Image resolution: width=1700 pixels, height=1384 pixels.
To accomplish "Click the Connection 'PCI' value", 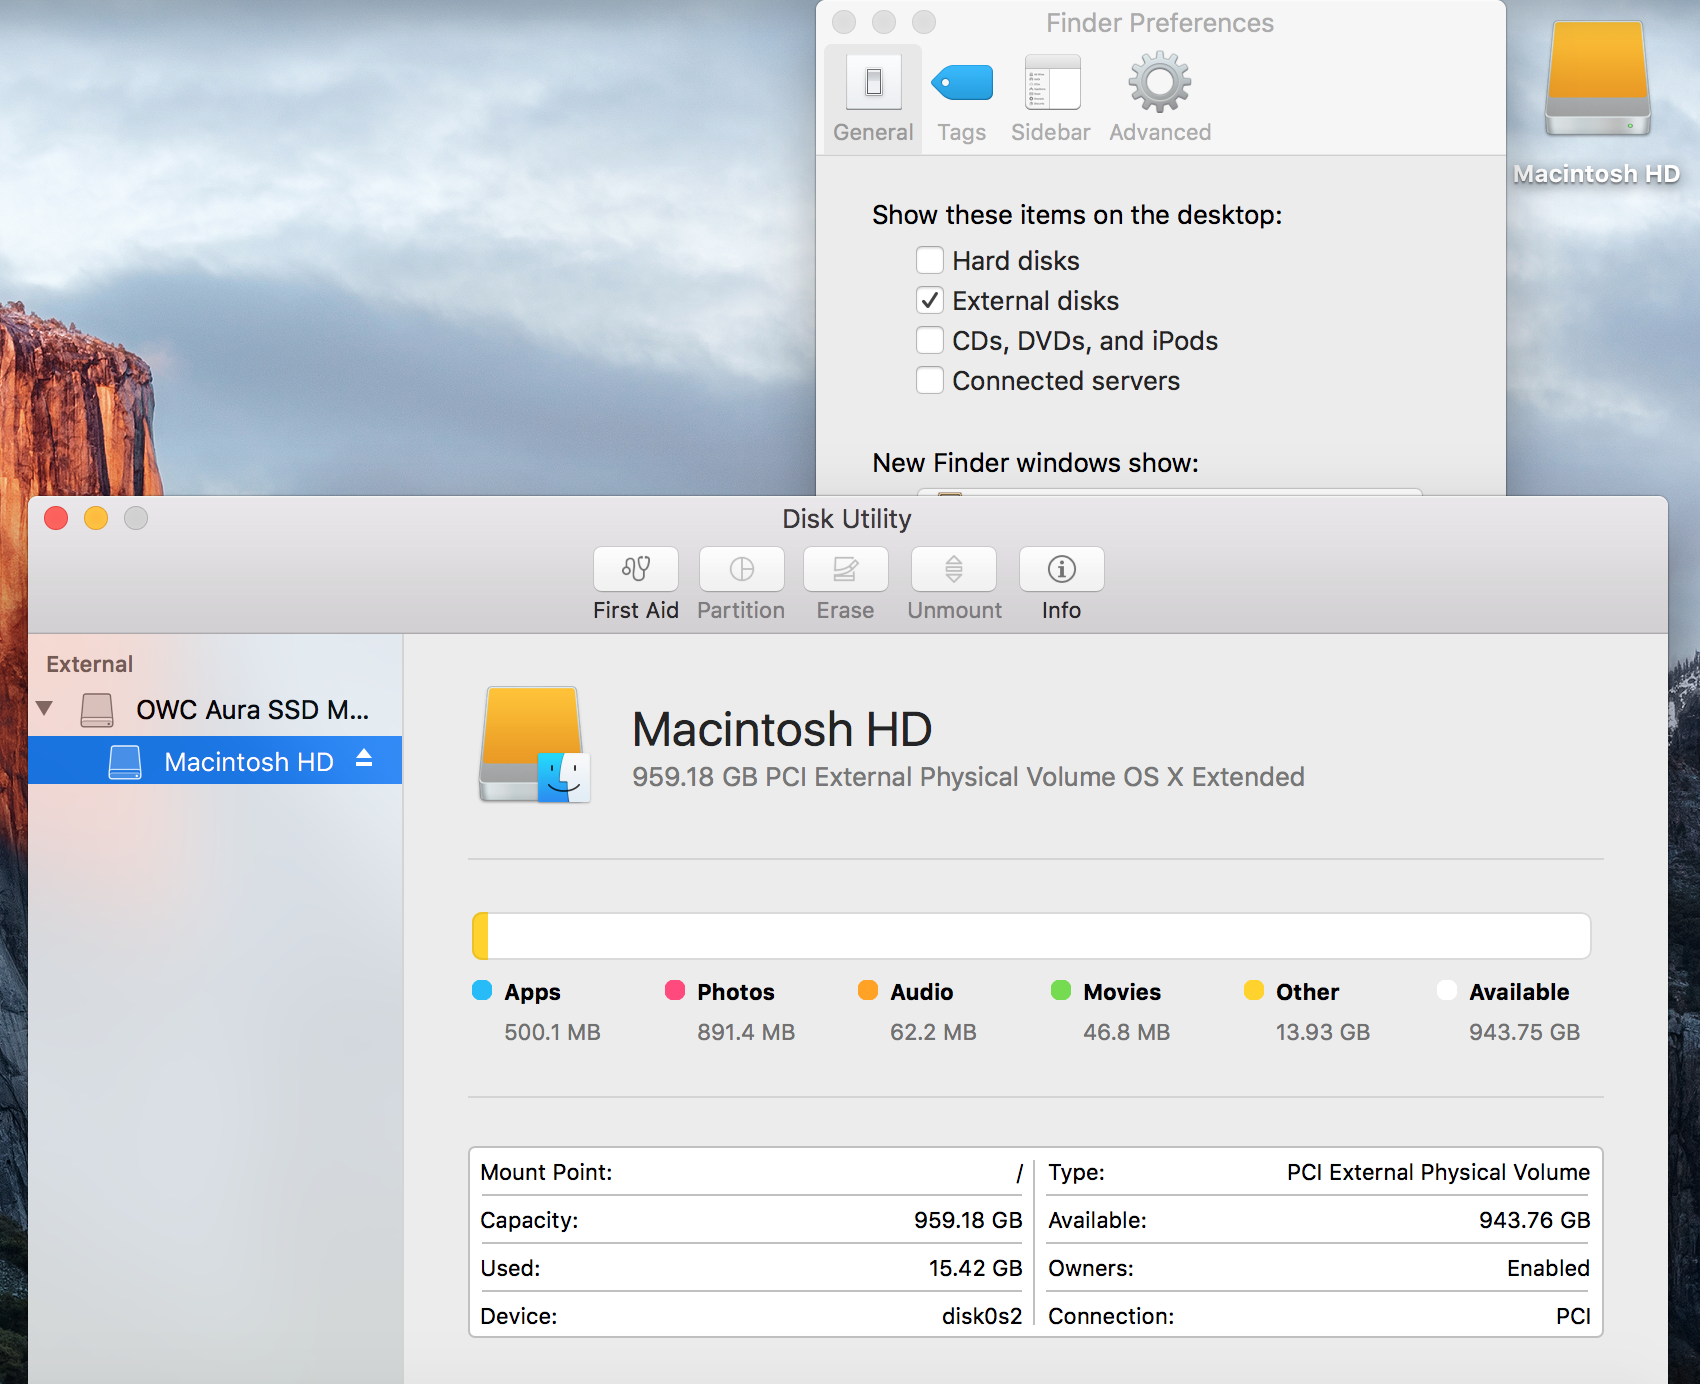I will coord(1573,1316).
